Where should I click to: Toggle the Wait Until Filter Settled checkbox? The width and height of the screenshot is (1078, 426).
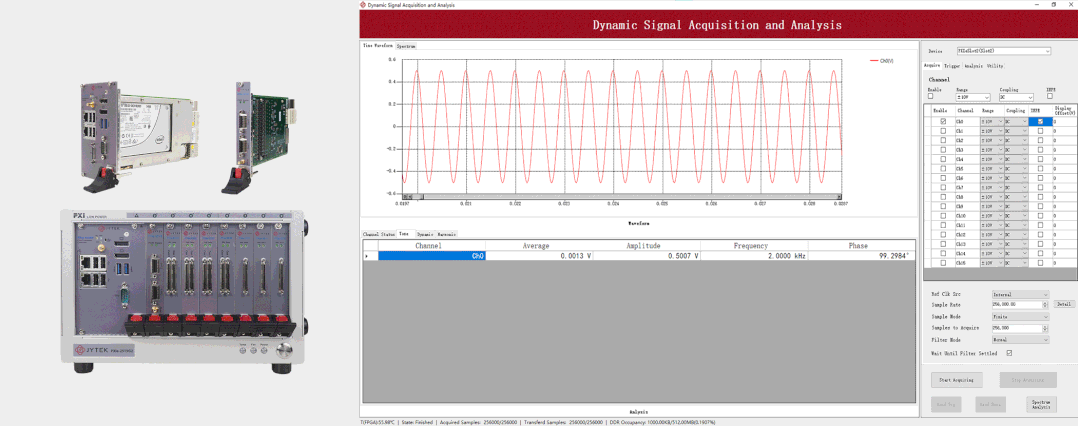1009,353
